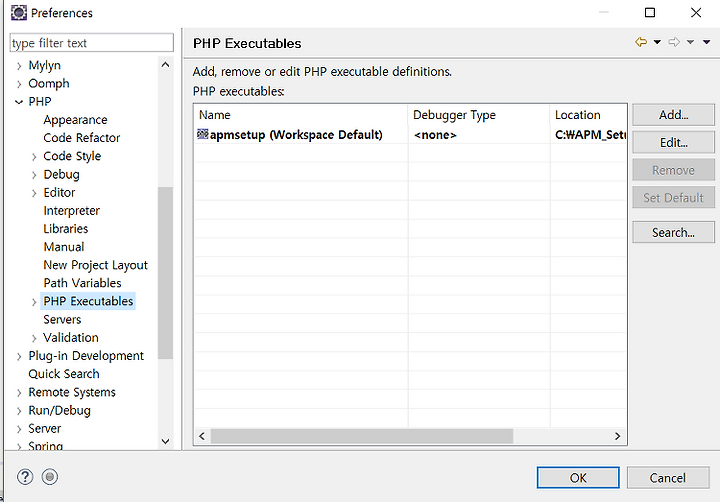Click the Set Default button
Image resolution: width=720 pixels, height=502 pixels.
pos(674,197)
